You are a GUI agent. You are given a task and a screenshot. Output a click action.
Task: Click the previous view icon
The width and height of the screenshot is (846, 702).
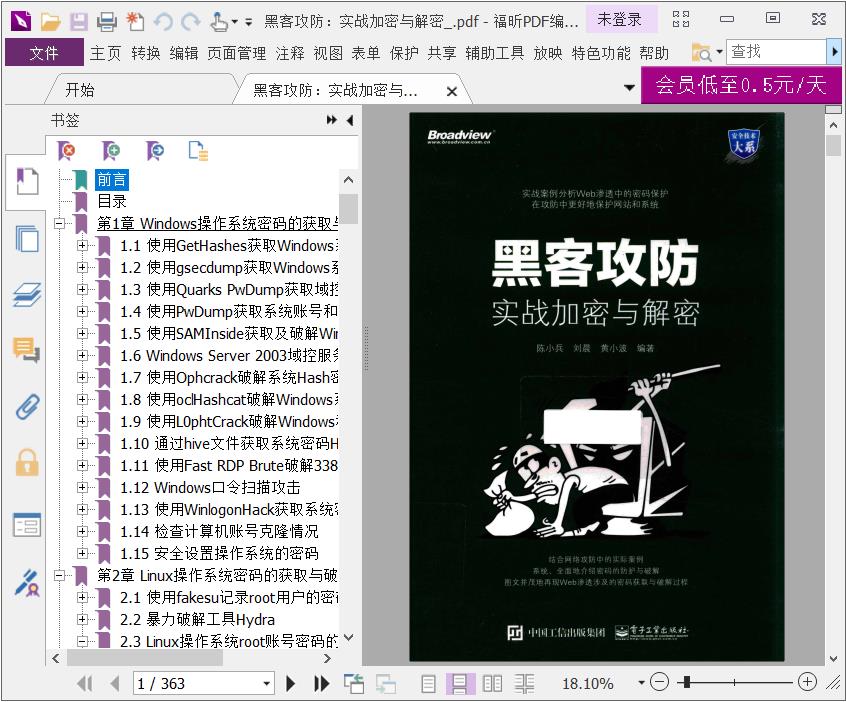click(x=354, y=684)
